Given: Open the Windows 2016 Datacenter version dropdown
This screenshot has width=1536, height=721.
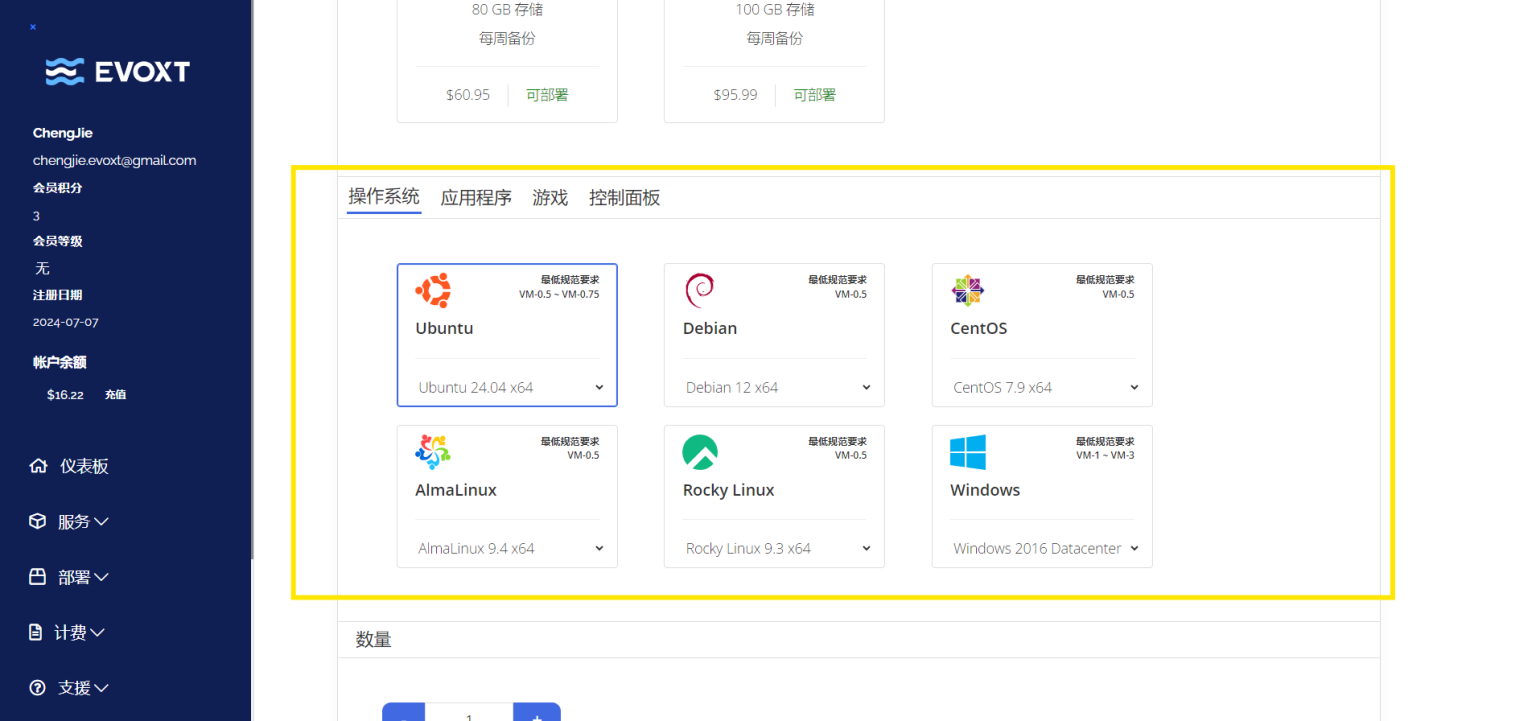Looking at the screenshot, I should pos(1042,548).
